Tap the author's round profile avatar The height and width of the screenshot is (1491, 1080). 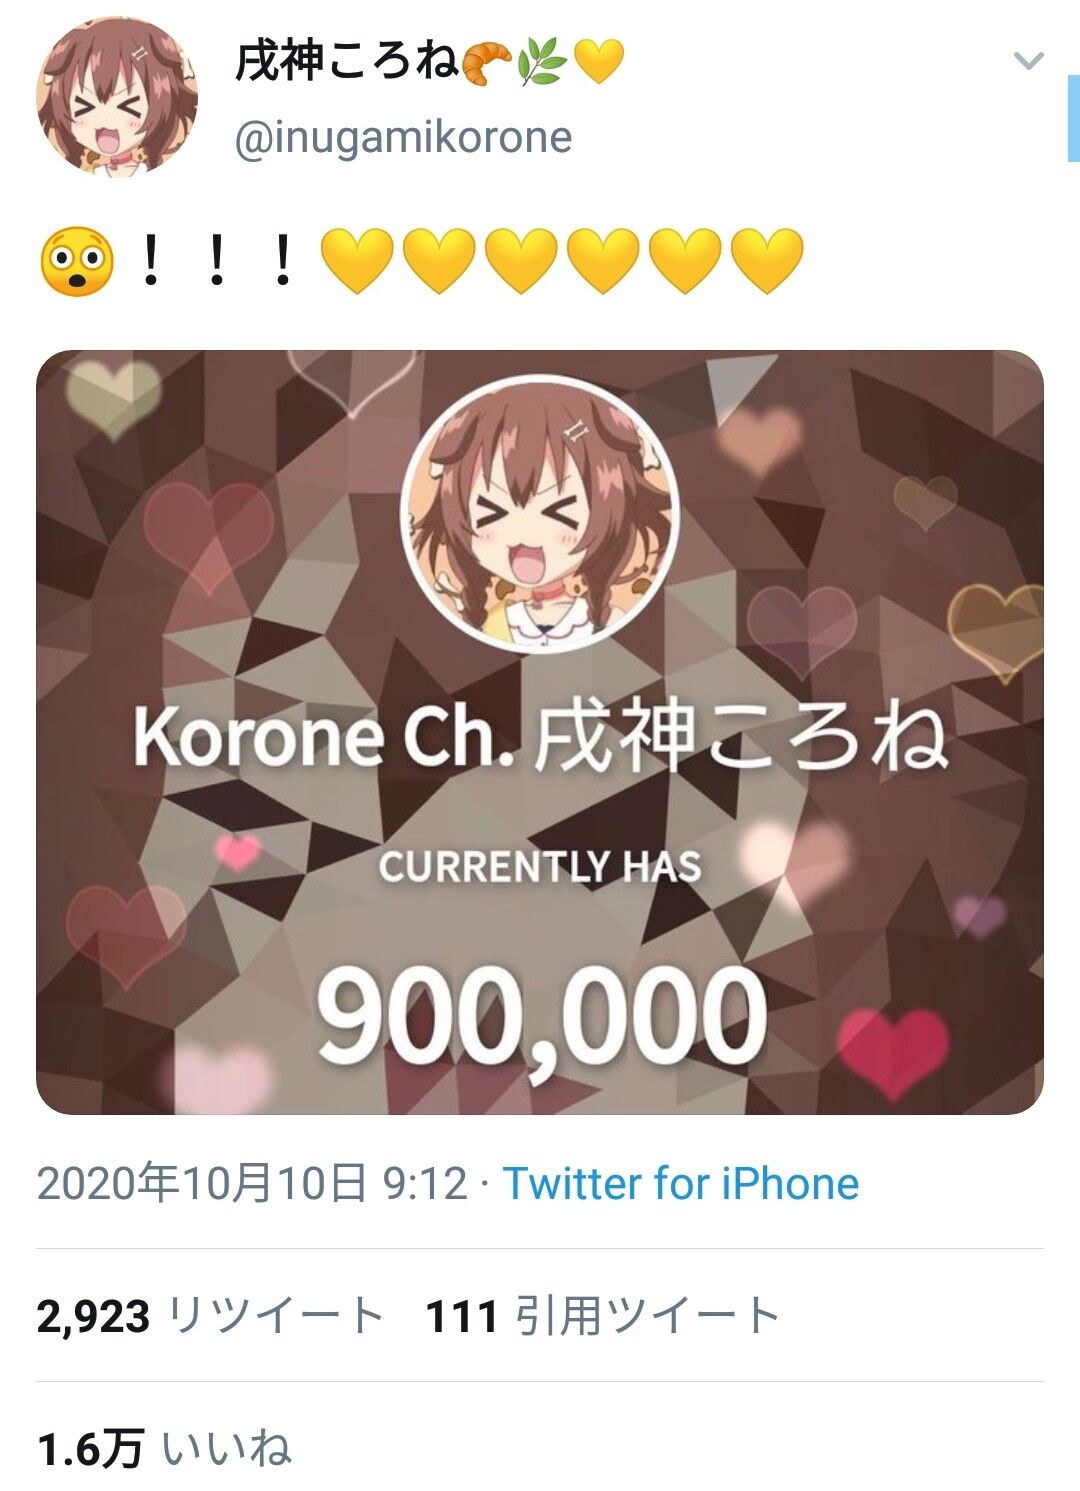(117, 96)
